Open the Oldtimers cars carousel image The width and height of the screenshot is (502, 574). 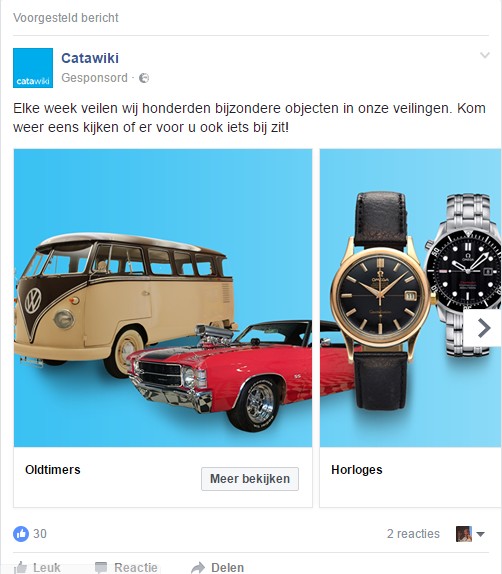coord(163,298)
